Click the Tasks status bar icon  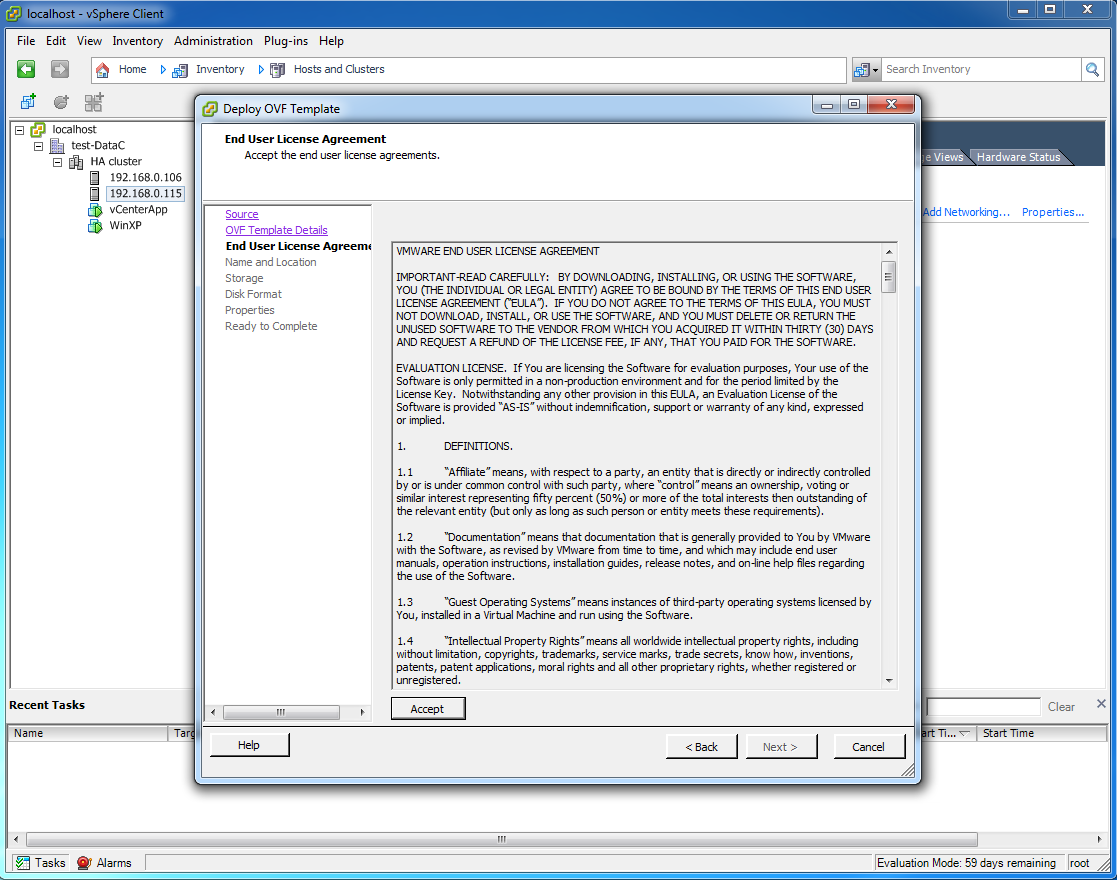click(x=23, y=863)
